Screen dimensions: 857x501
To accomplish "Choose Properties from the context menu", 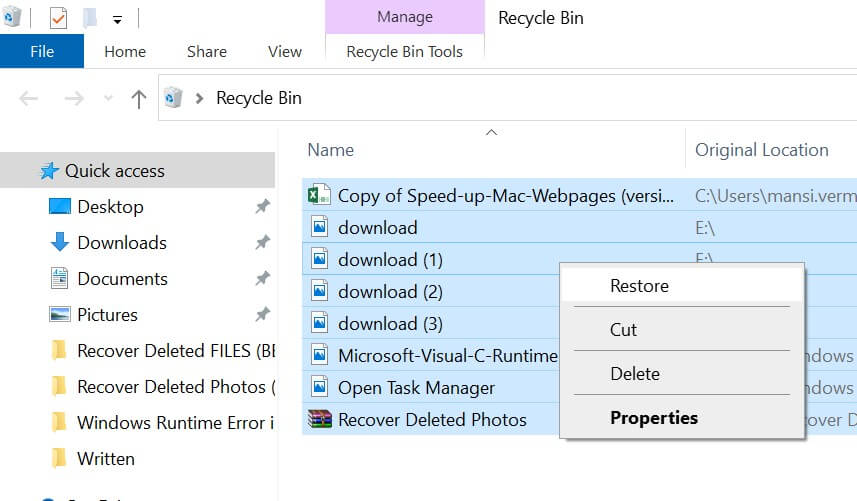I will (x=682, y=418).
